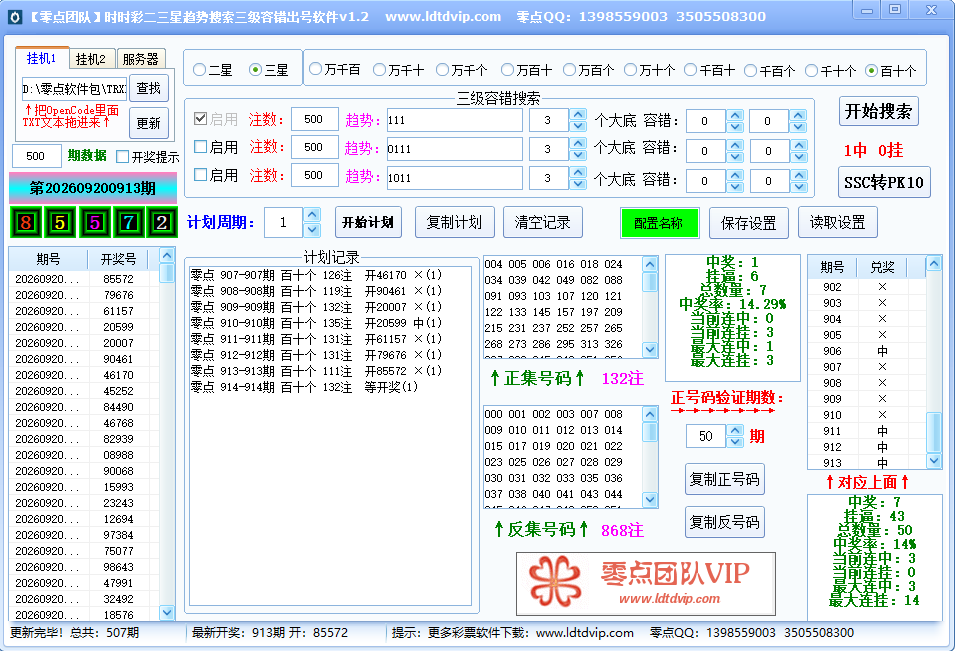Screen dimensions: 955x651
Task: Click the trend input containing 111
Action: point(454,120)
